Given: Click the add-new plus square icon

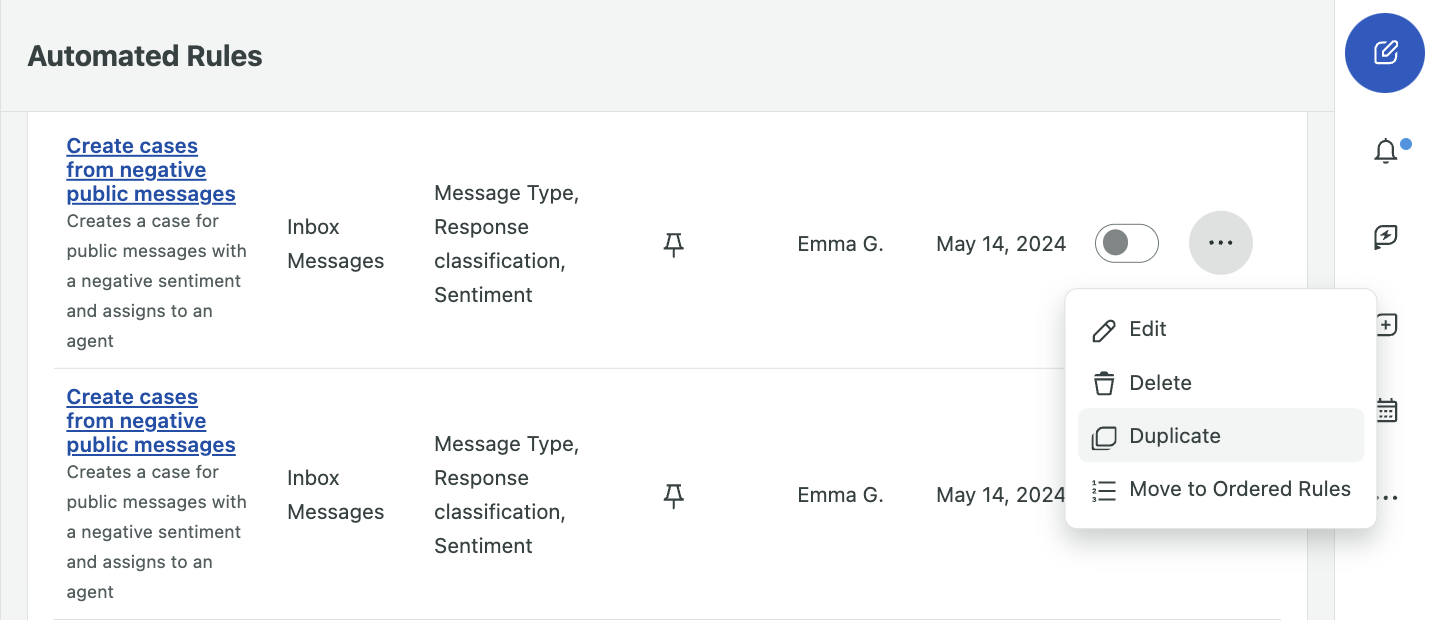Looking at the screenshot, I should (x=1386, y=324).
